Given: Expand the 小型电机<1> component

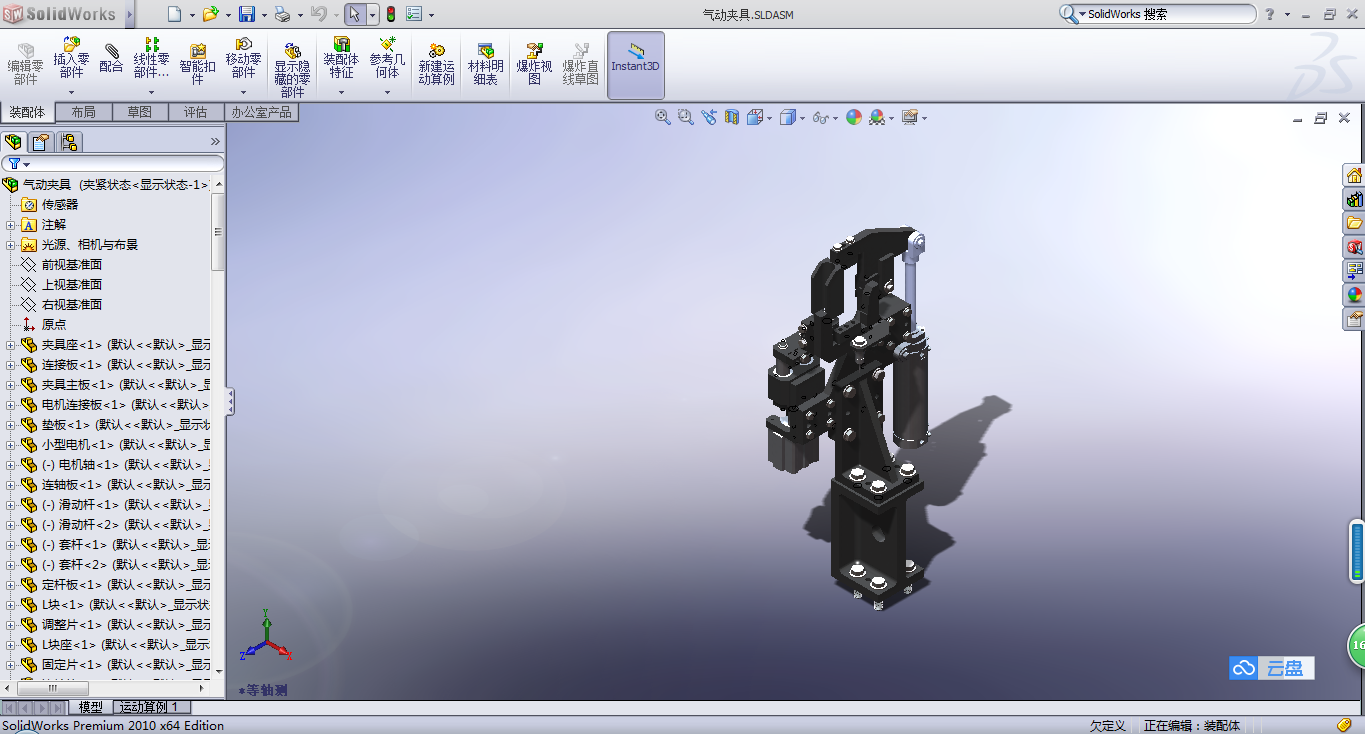Looking at the screenshot, I should point(11,444).
